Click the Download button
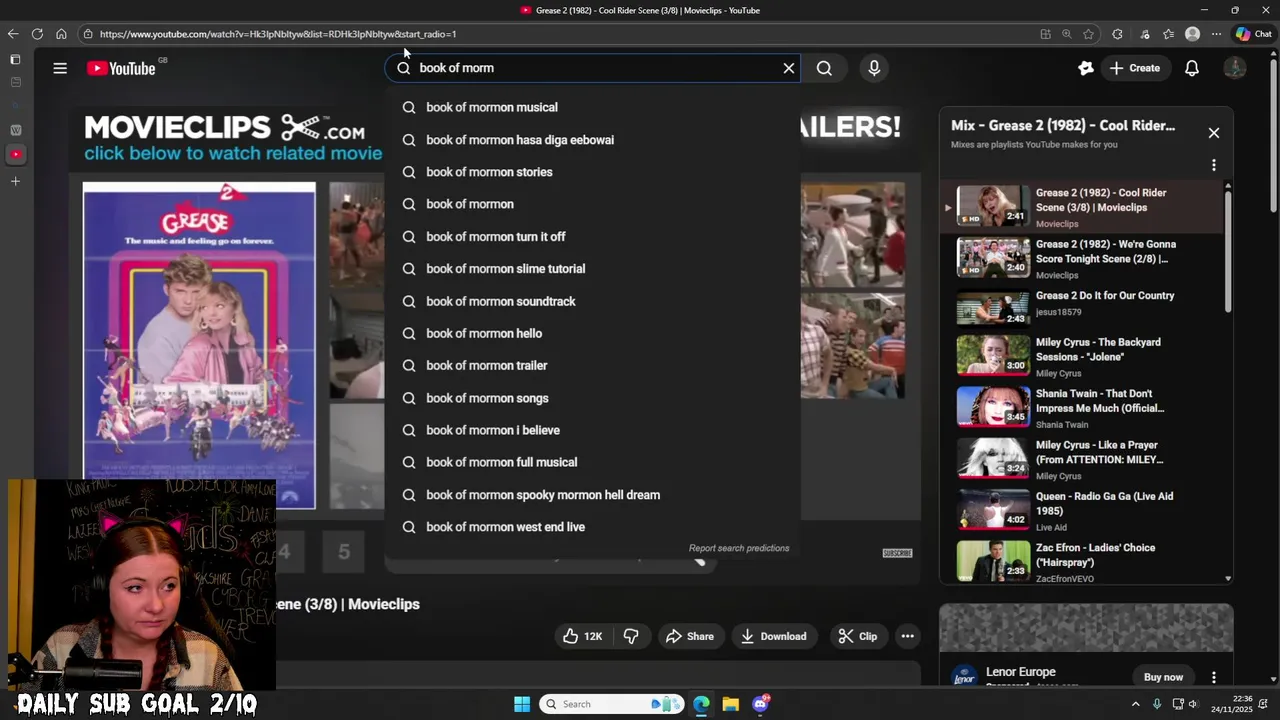 click(x=773, y=636)
